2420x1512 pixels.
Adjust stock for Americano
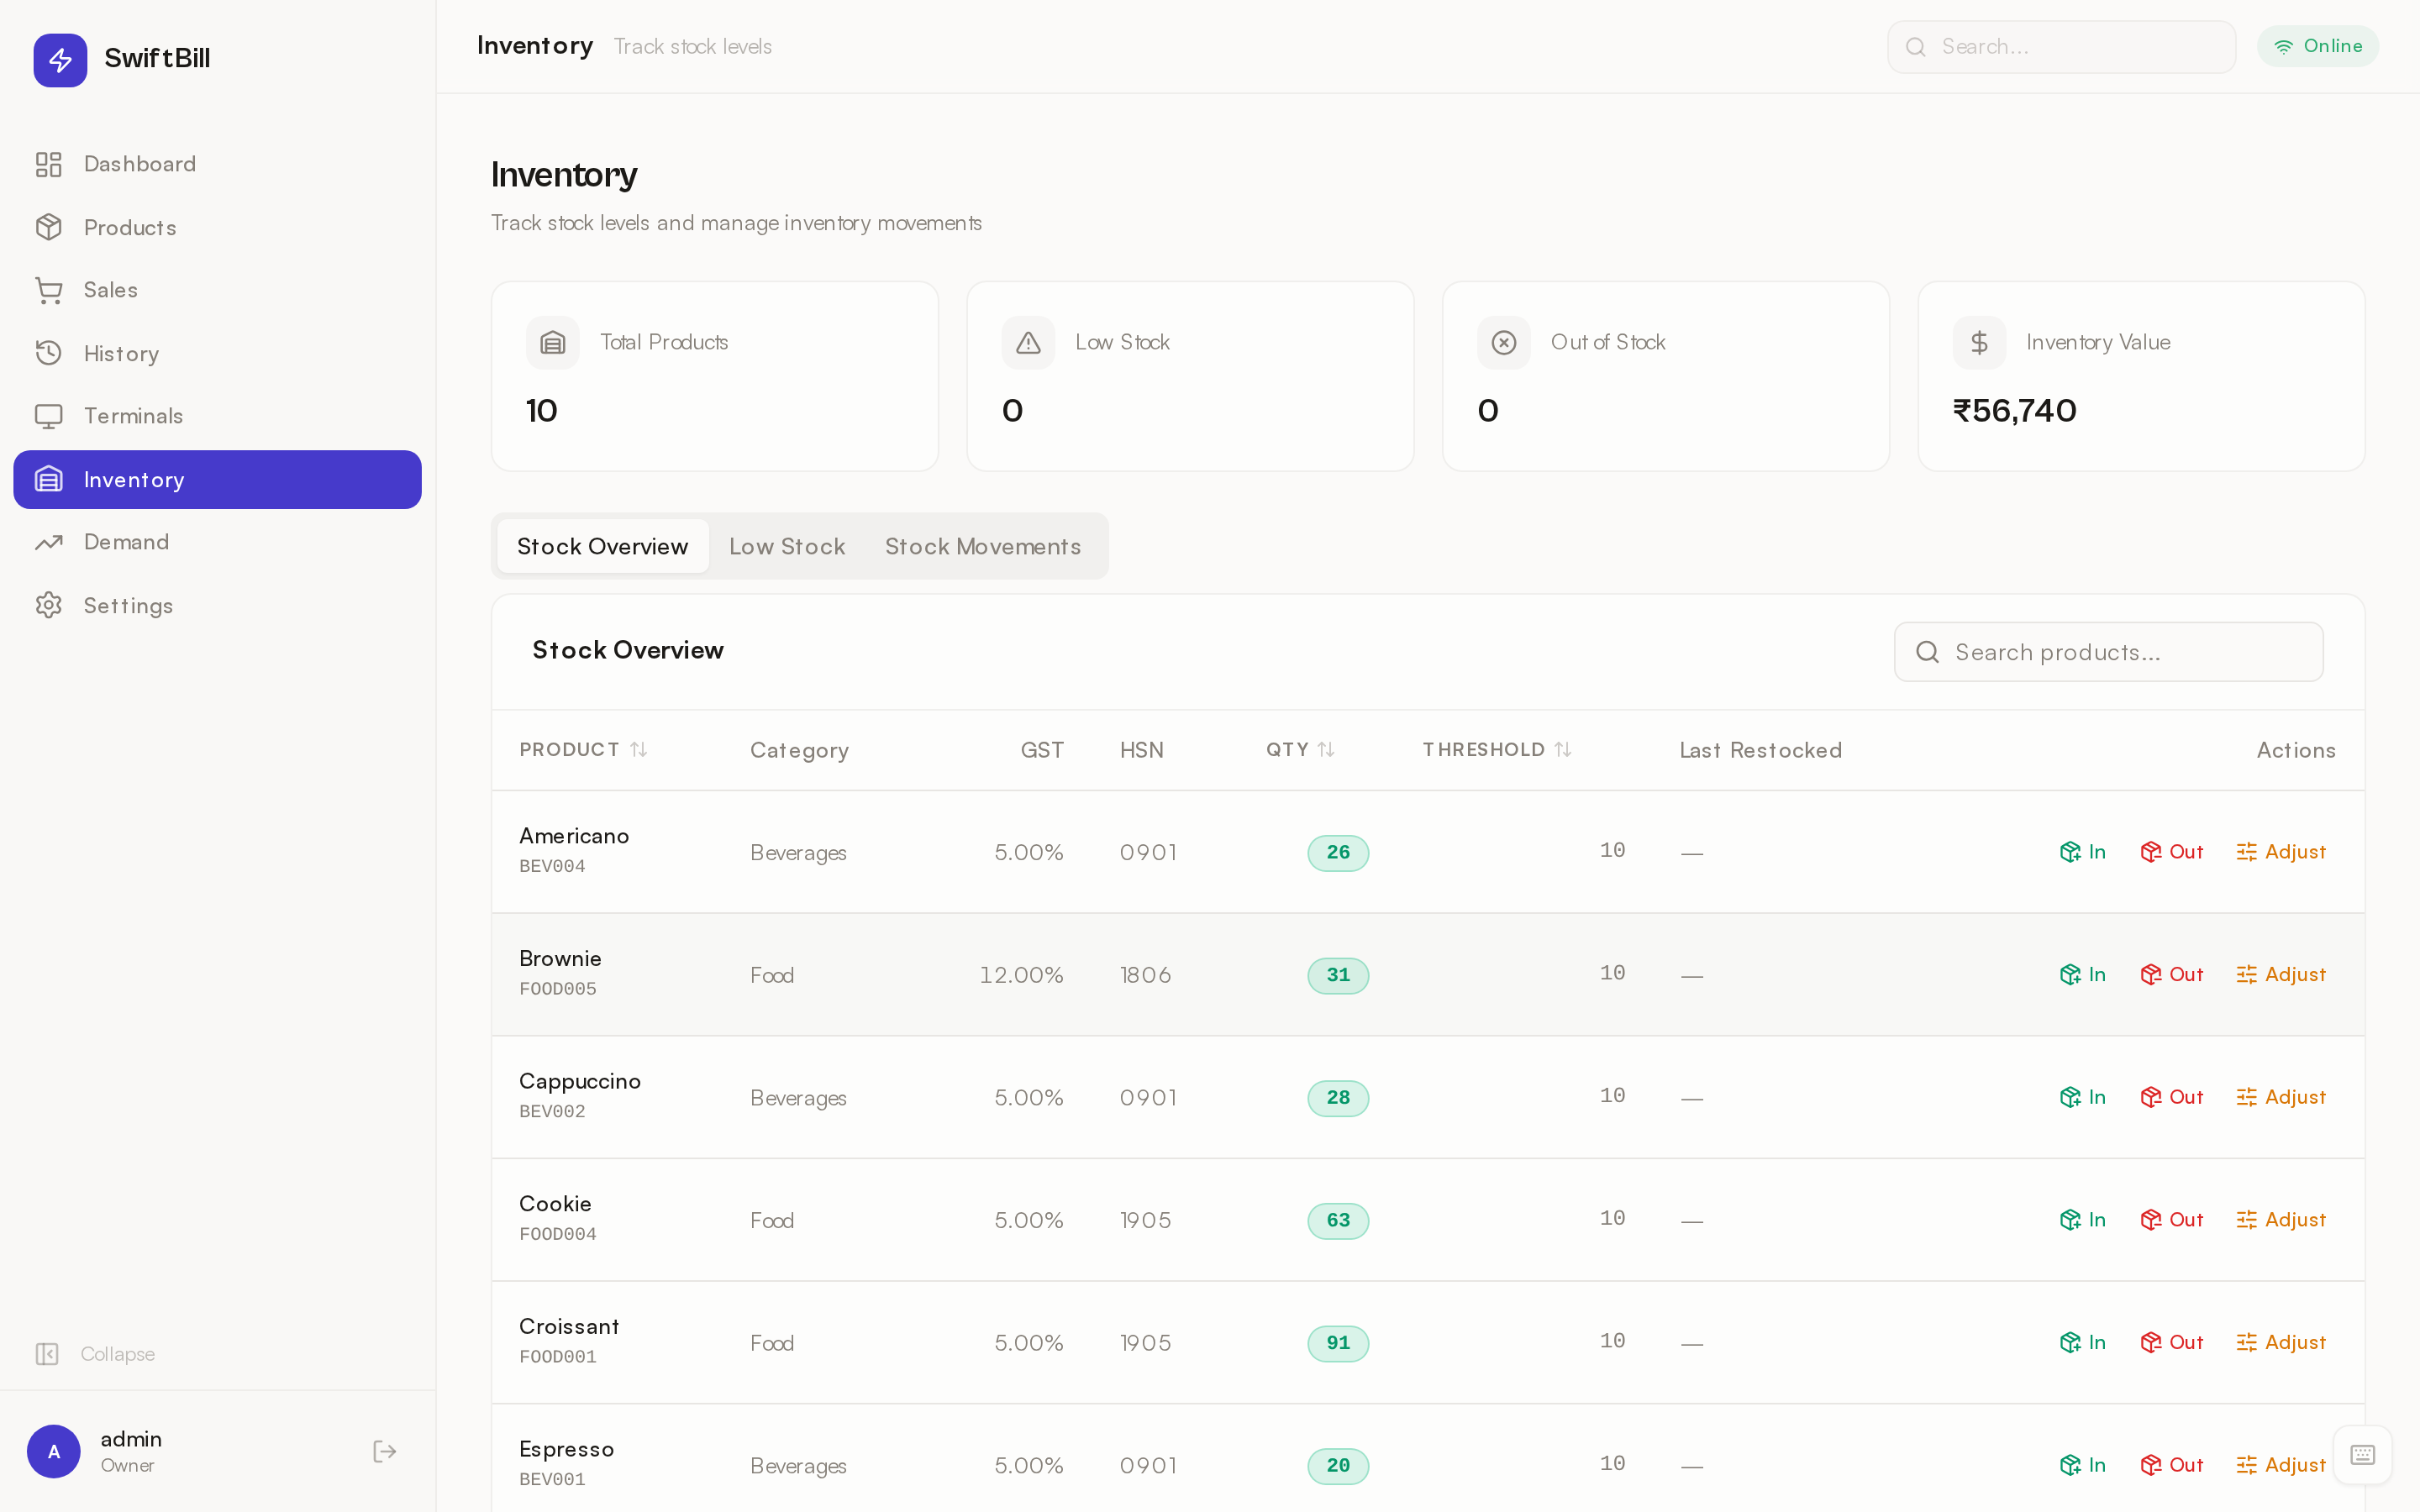(2281, 852)
